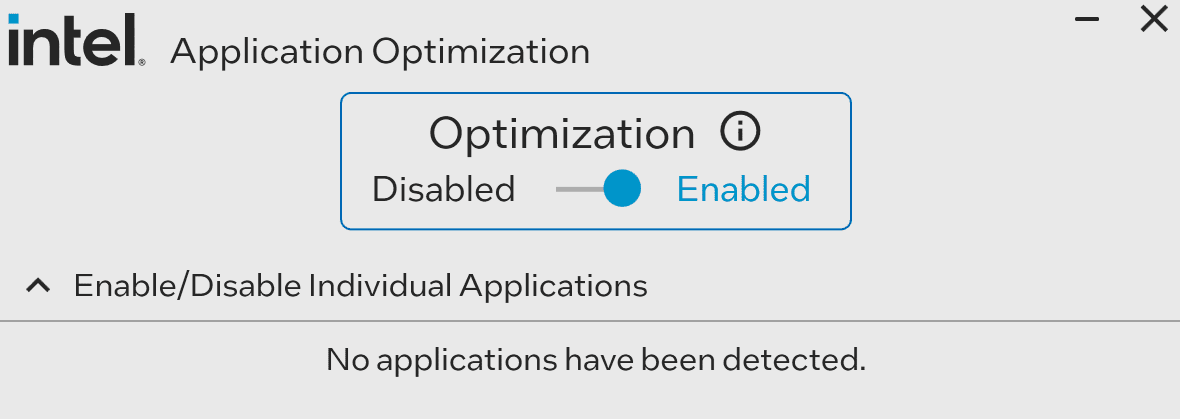Open the Optimization info icon
This screenshot has width=1180, height=420.
pyautogui.click(x=741, y=132)
